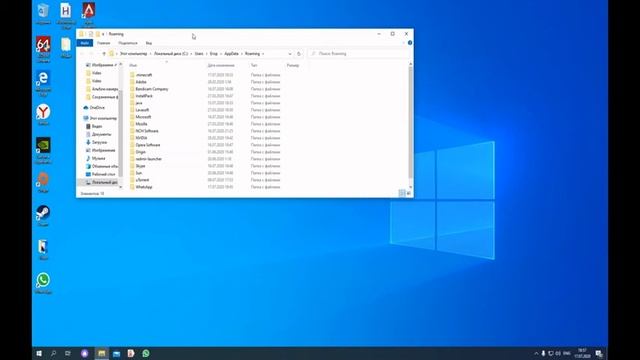Click the microphone icon in system tray
The height and width of the screenshot is (360, 640).
543,353
